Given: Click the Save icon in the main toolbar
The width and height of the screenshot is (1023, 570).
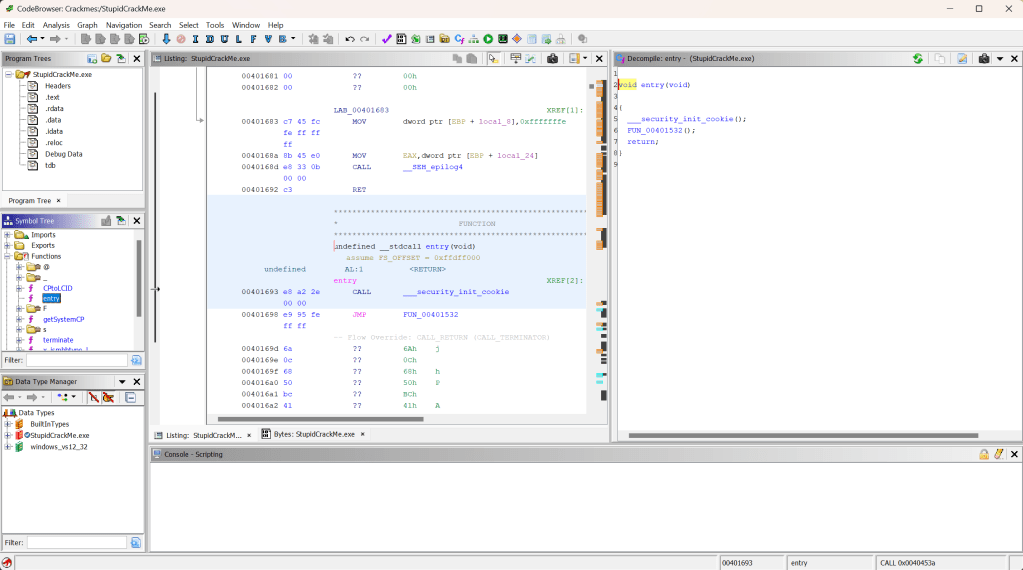Looking at the screenshot, I should [10, 39].
